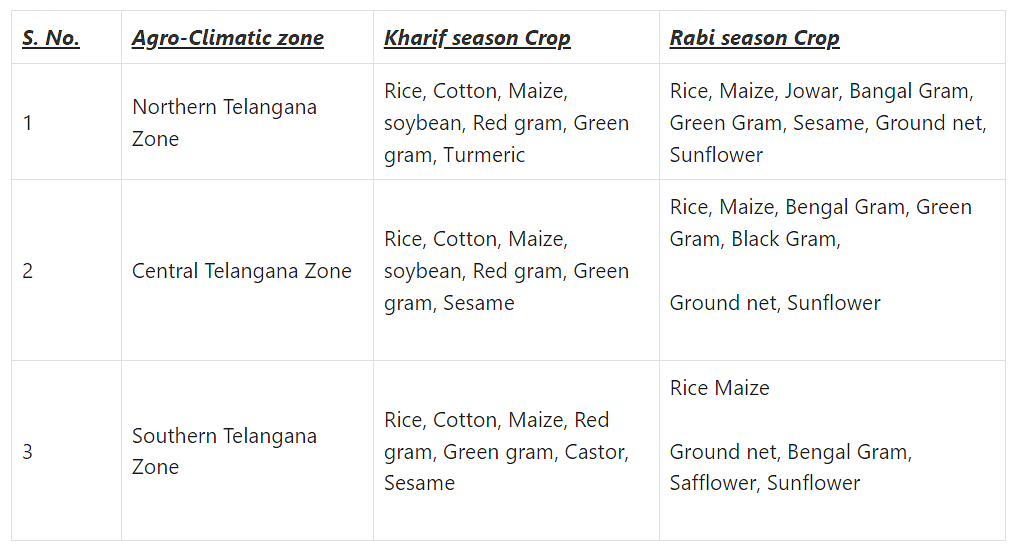Click the S. No. column header
This screenshot has width=1014, height=549.
[x=51, y=38]
